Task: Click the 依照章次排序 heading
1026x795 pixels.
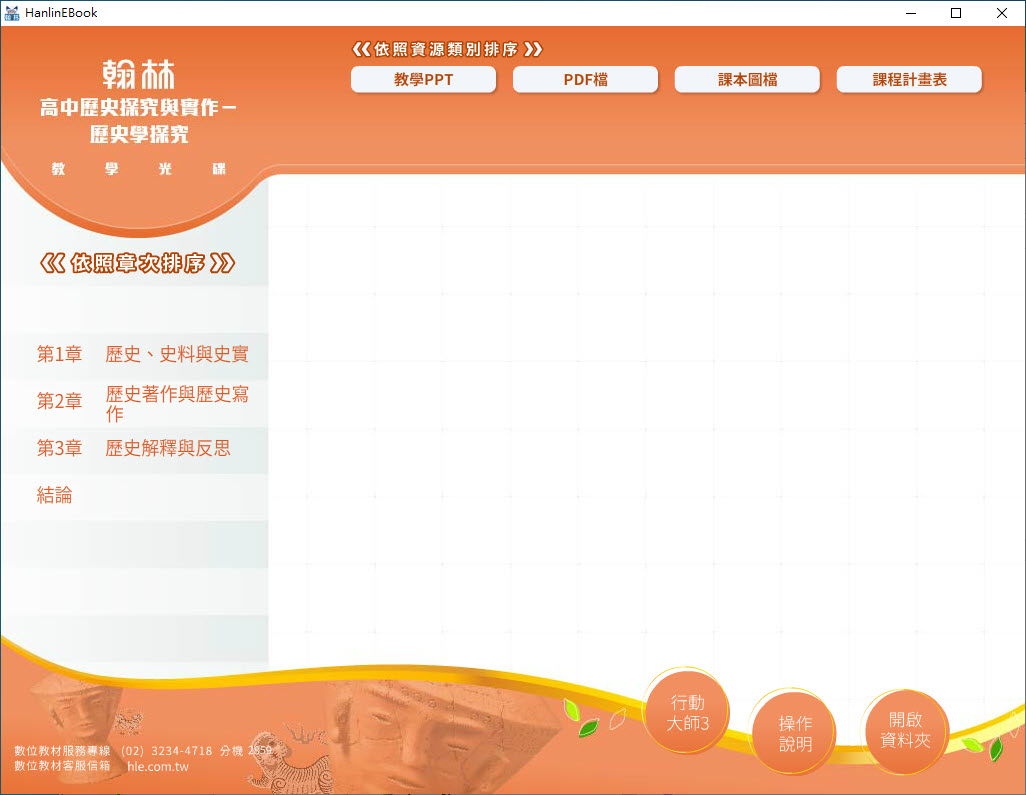Action: click(x=138, y=263)
